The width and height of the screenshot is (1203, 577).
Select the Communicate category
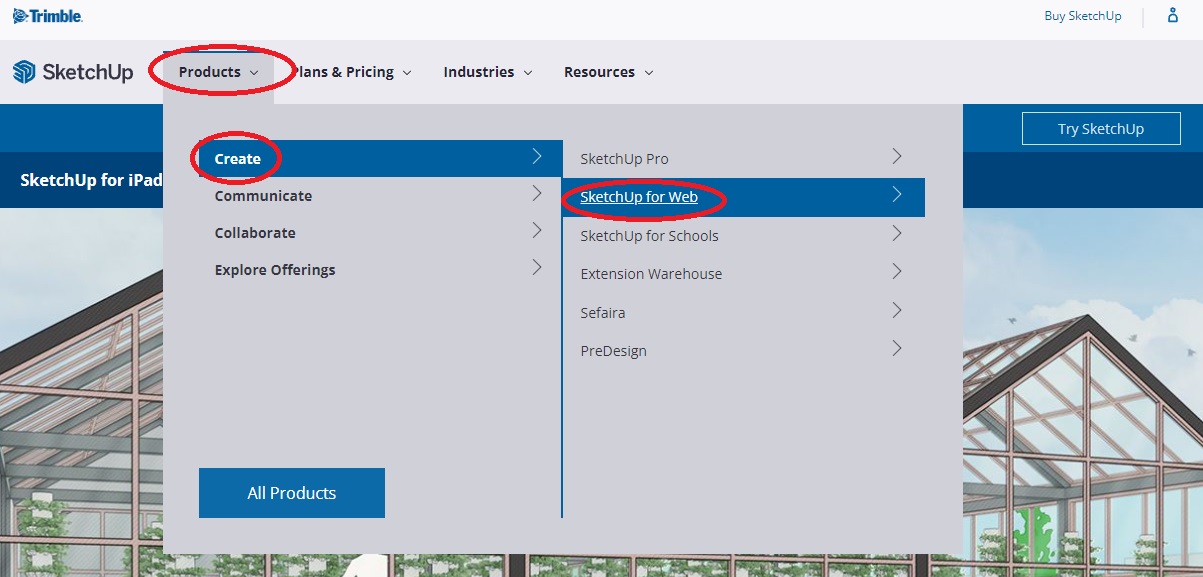point(263,196)
